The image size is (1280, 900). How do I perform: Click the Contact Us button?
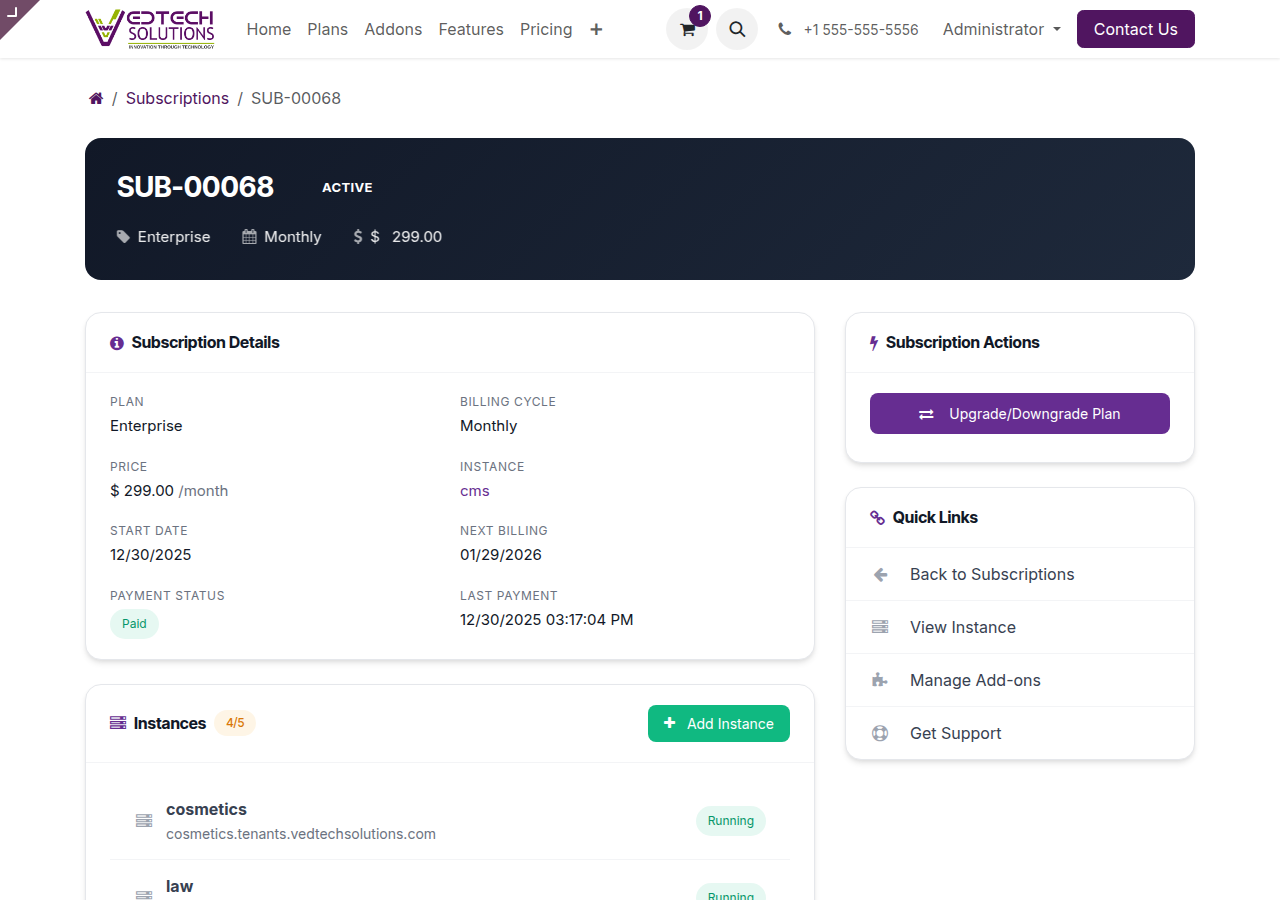[1135, 29]
